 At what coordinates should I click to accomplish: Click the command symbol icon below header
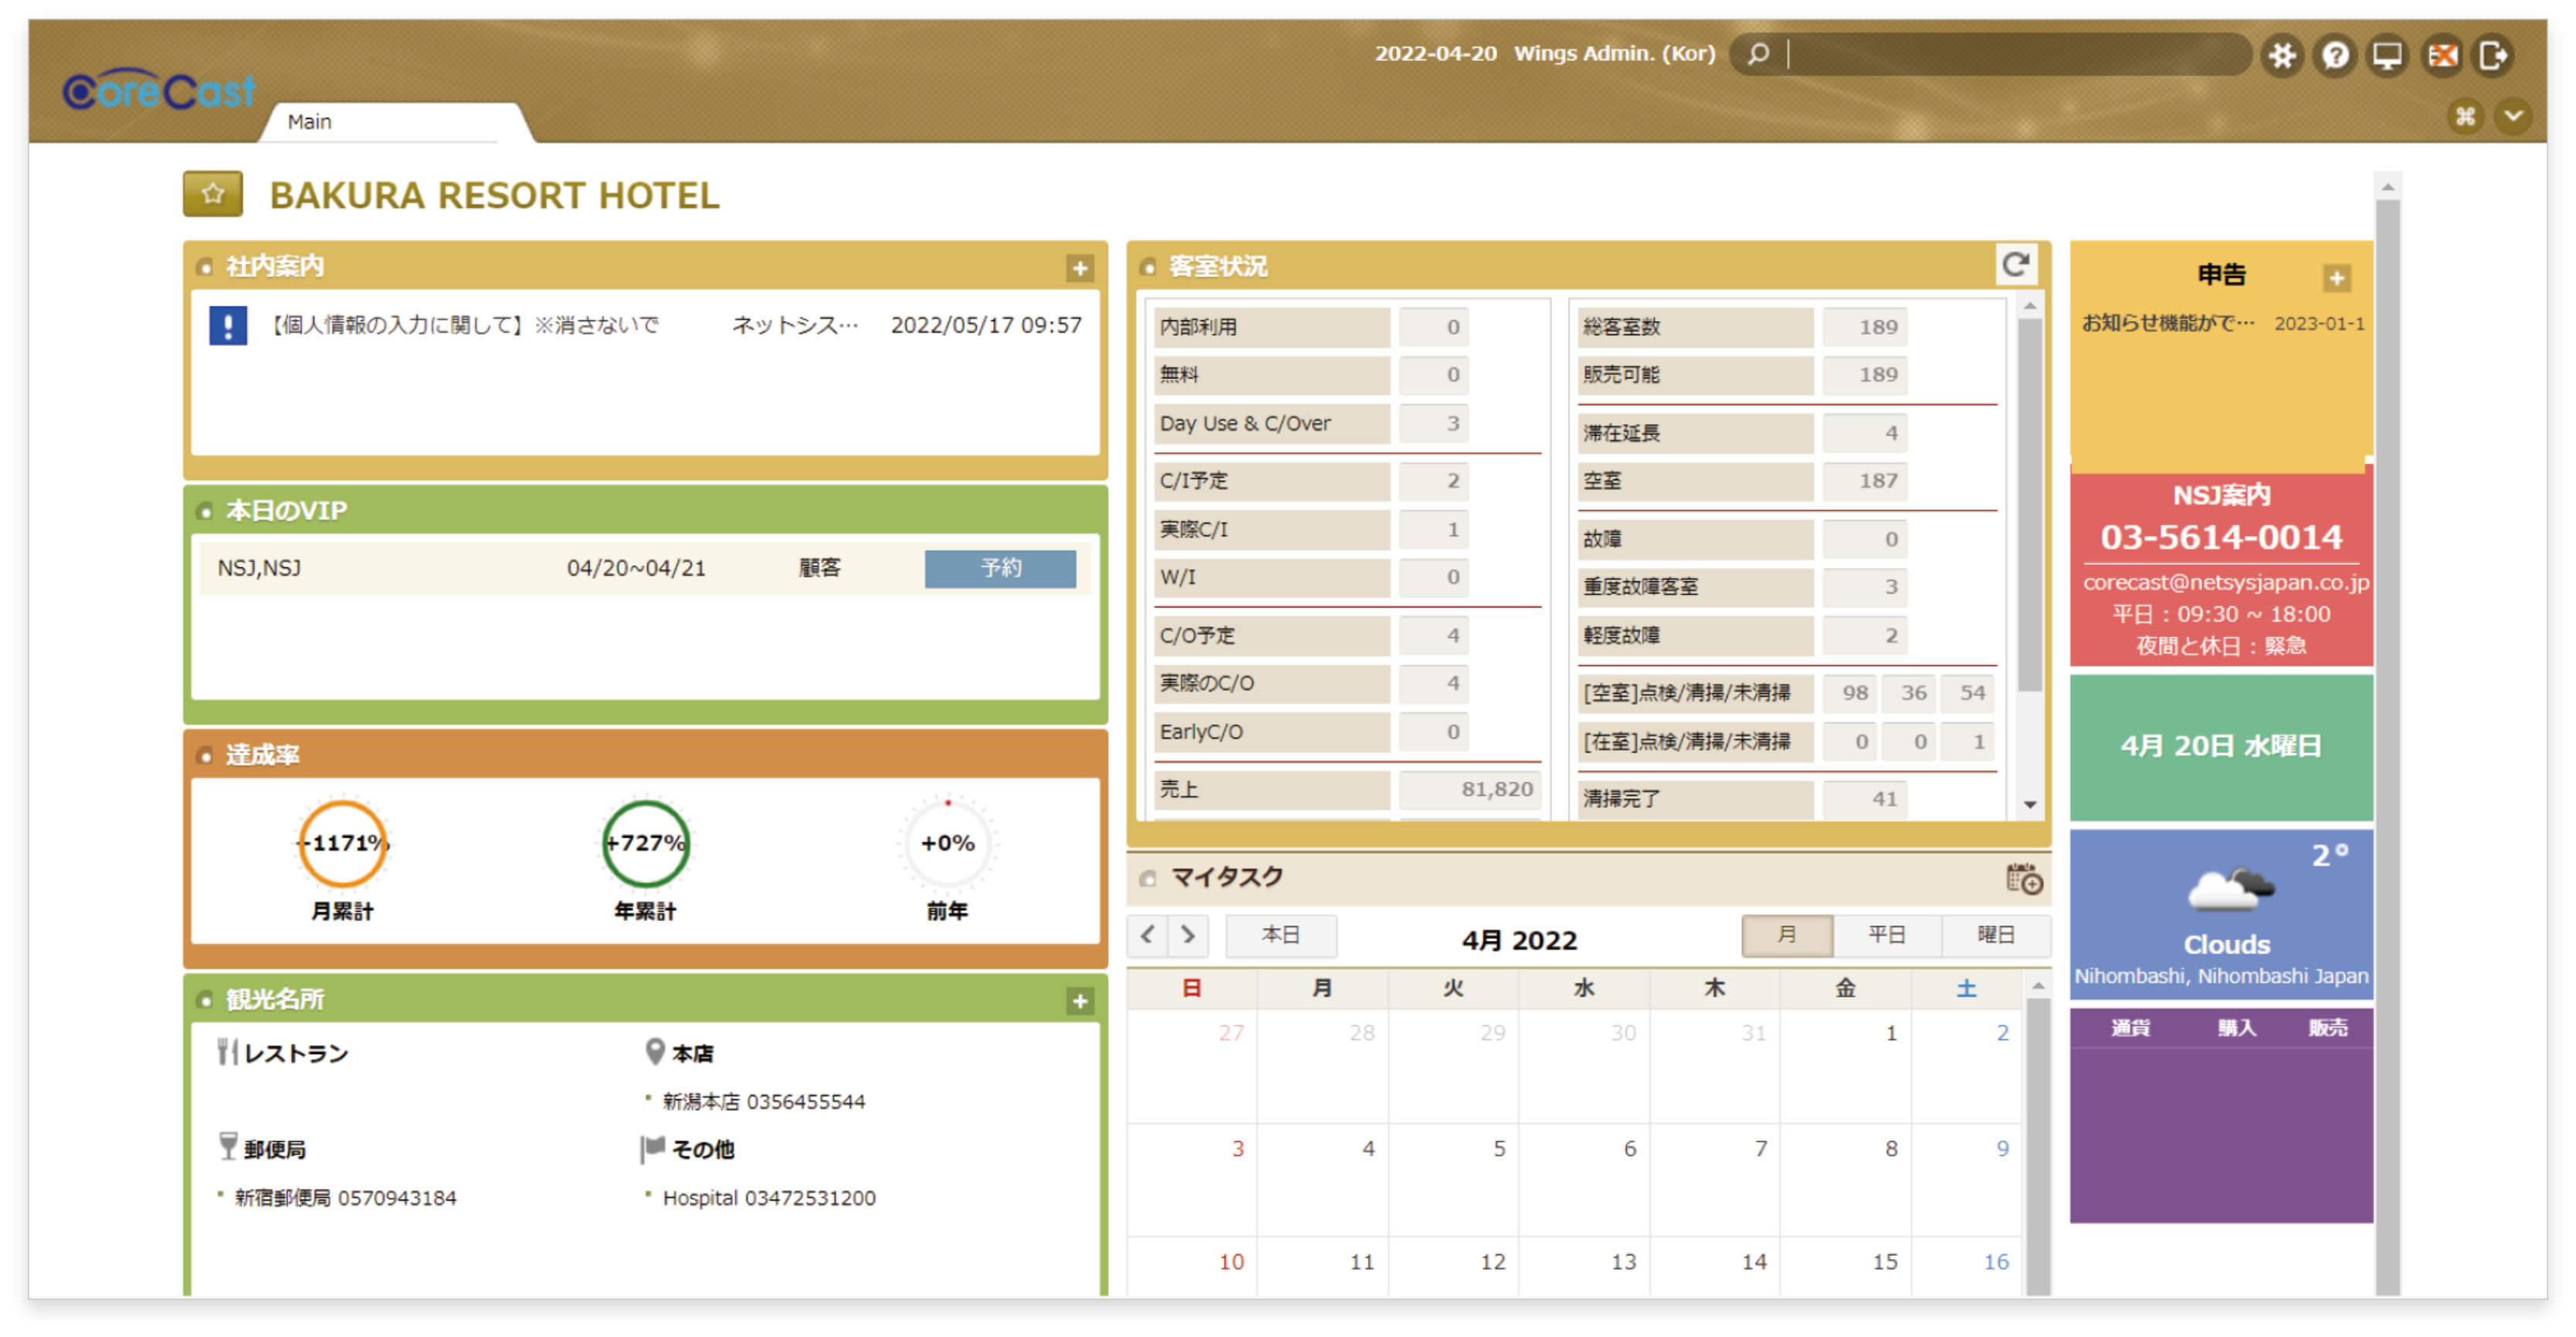coord(2465,116)
